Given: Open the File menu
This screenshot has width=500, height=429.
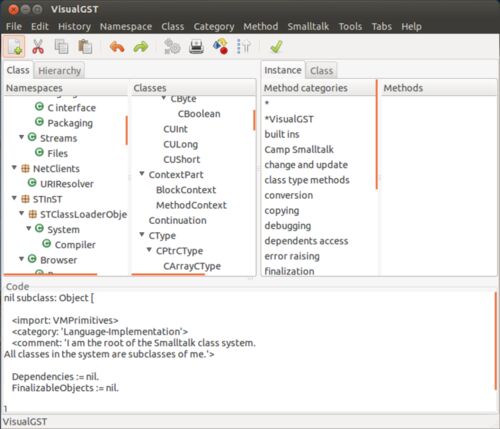Looking at the screenshot, I should [x=14, y=26].
